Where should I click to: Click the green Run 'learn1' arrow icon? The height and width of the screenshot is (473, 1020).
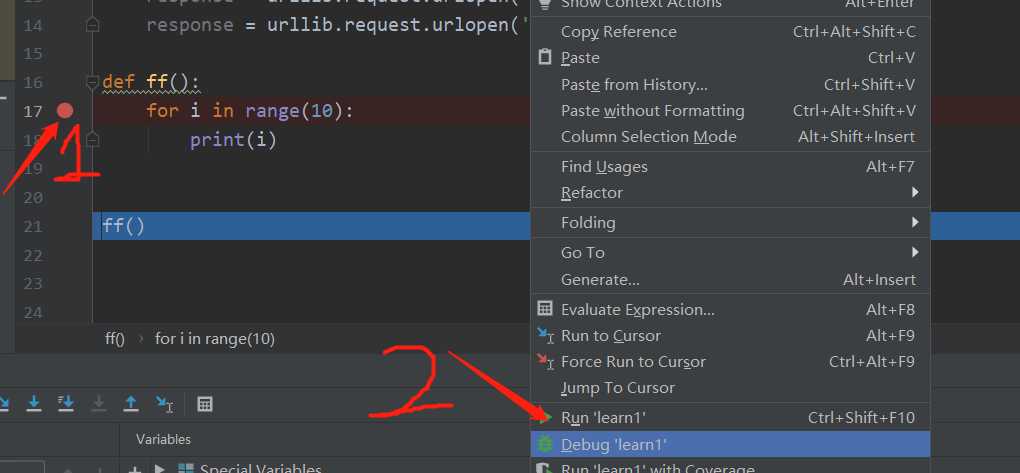545,417
